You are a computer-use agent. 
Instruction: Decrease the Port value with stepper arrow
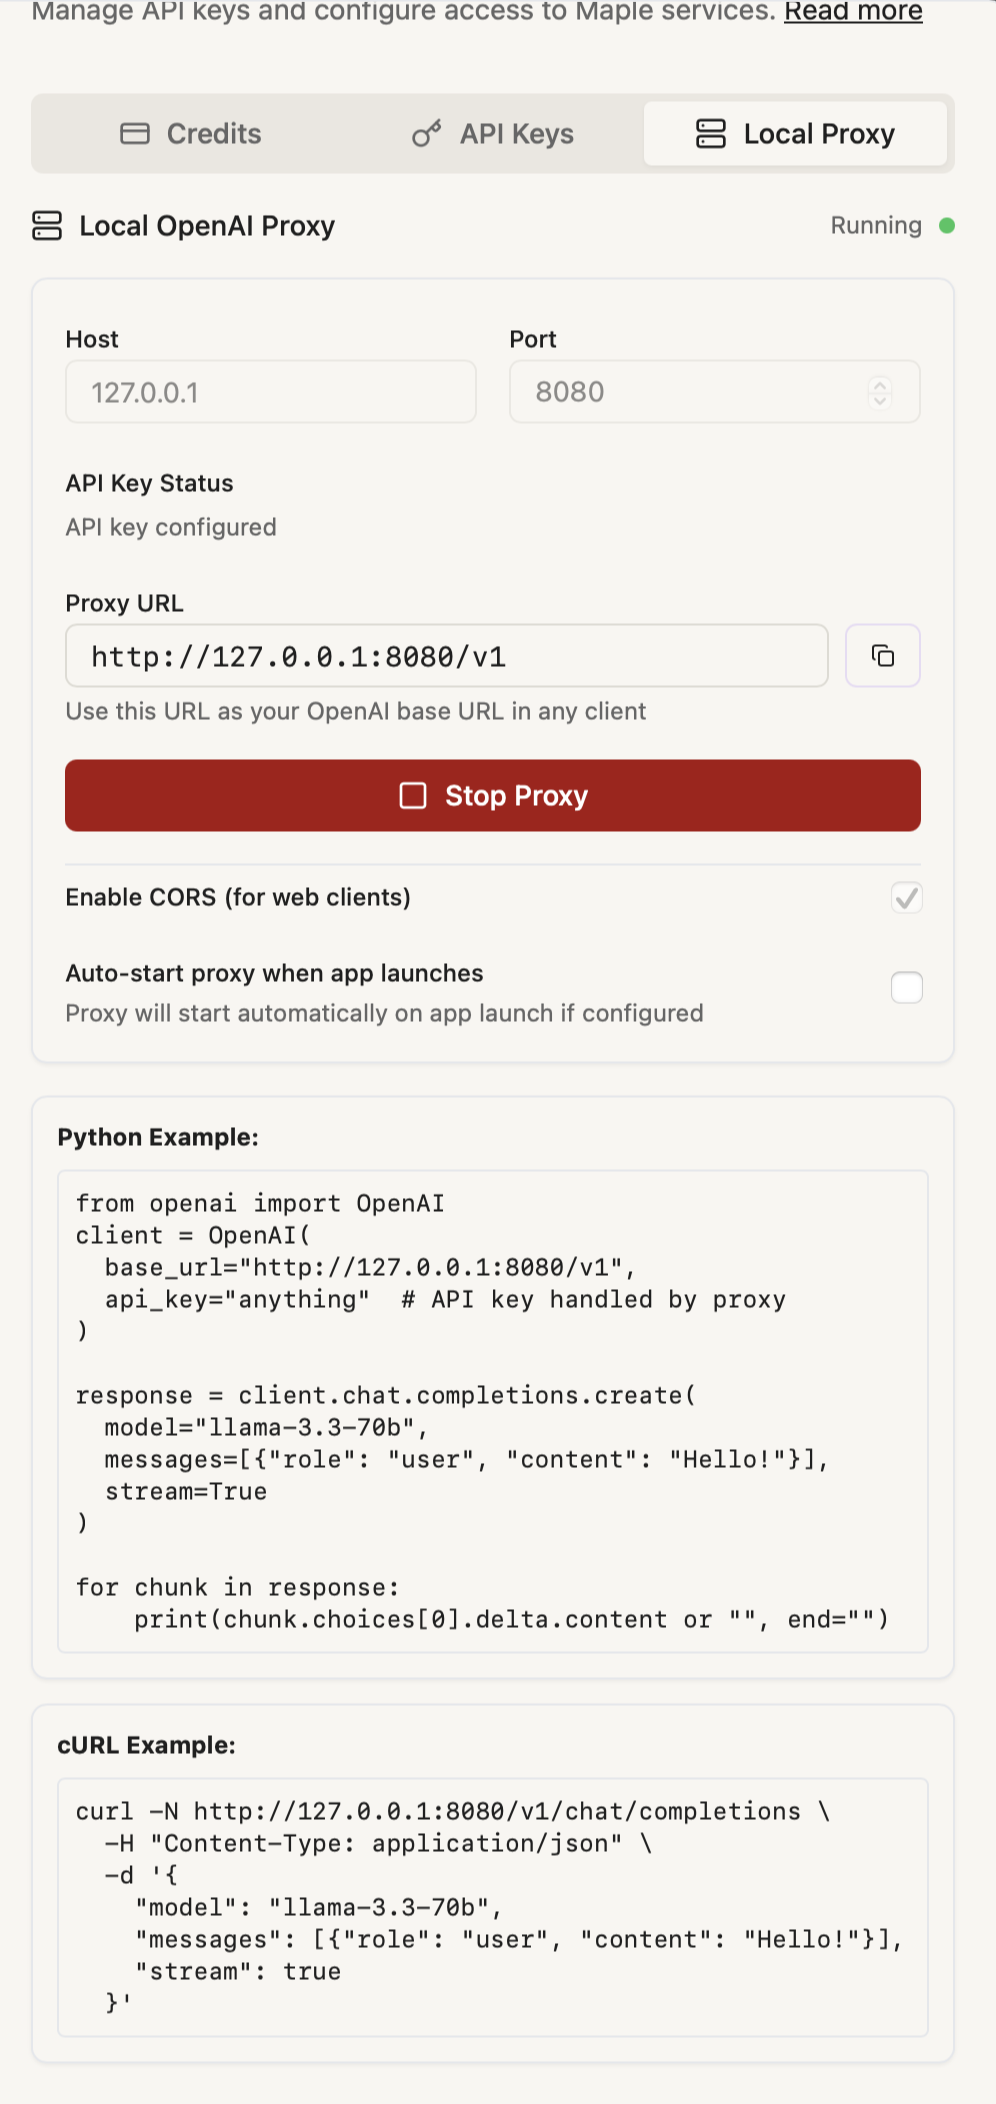tap(880, 400)
